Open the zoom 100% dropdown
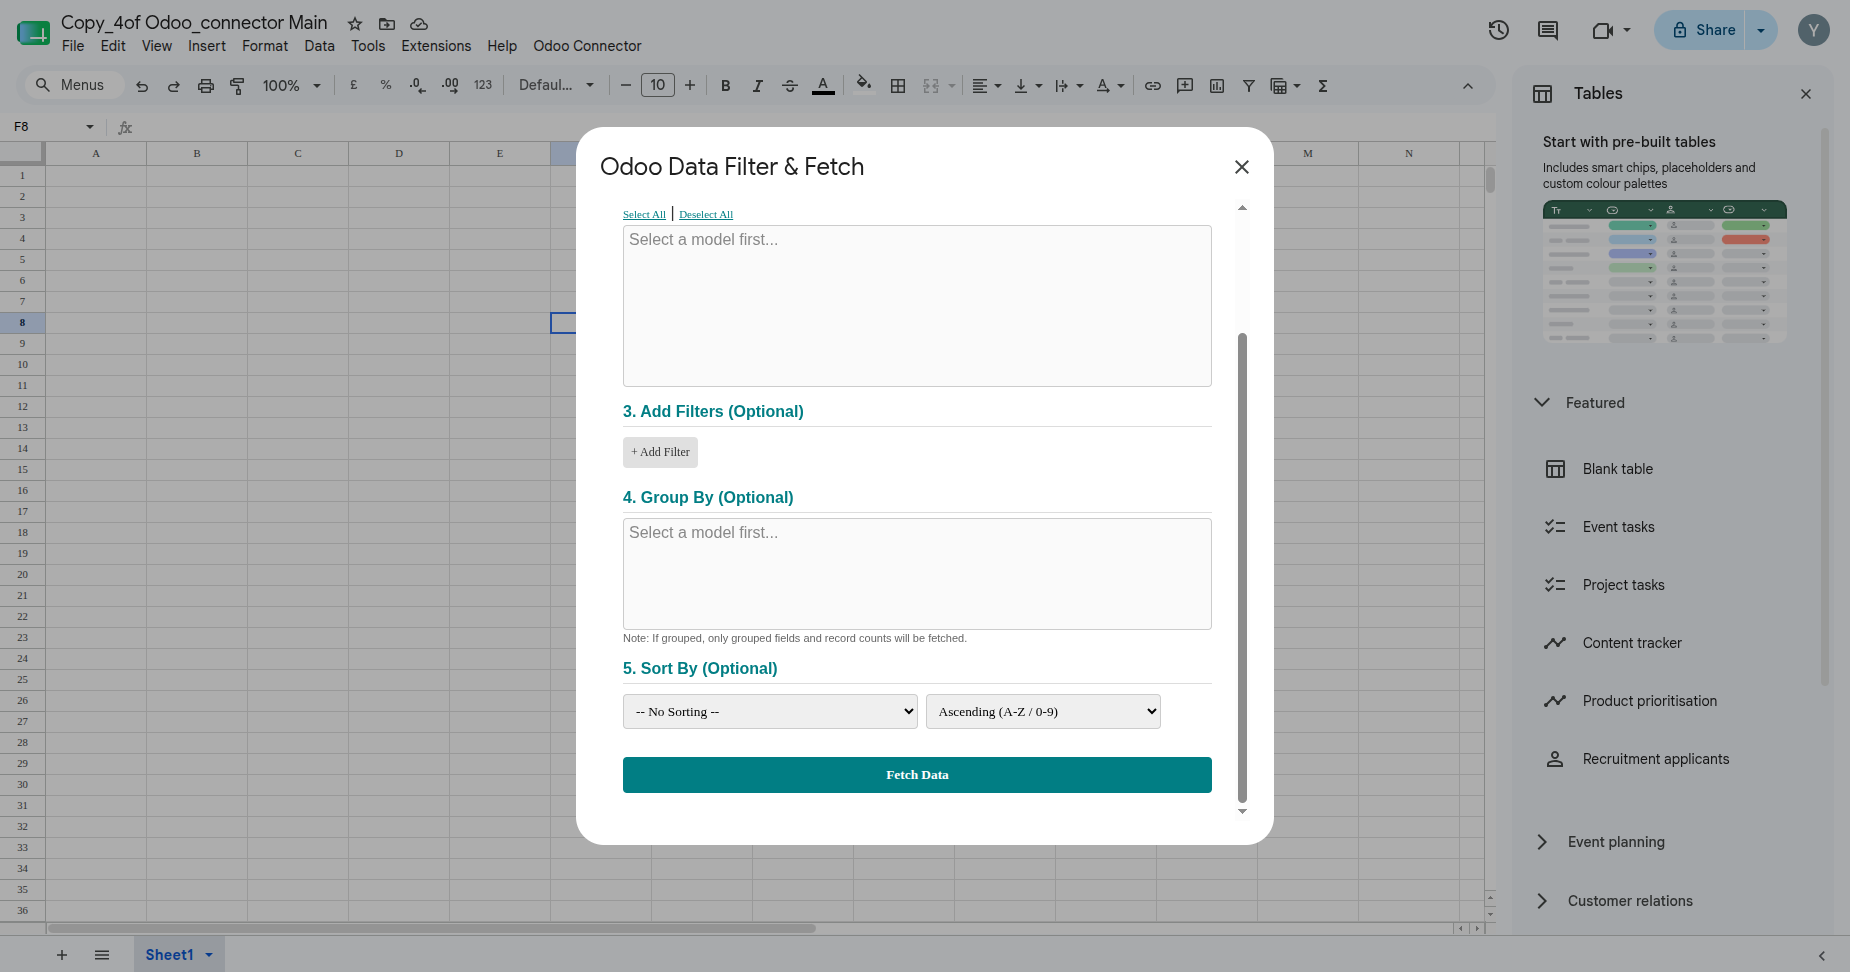Screen dimensions: 1850x972 click(291, 86)
